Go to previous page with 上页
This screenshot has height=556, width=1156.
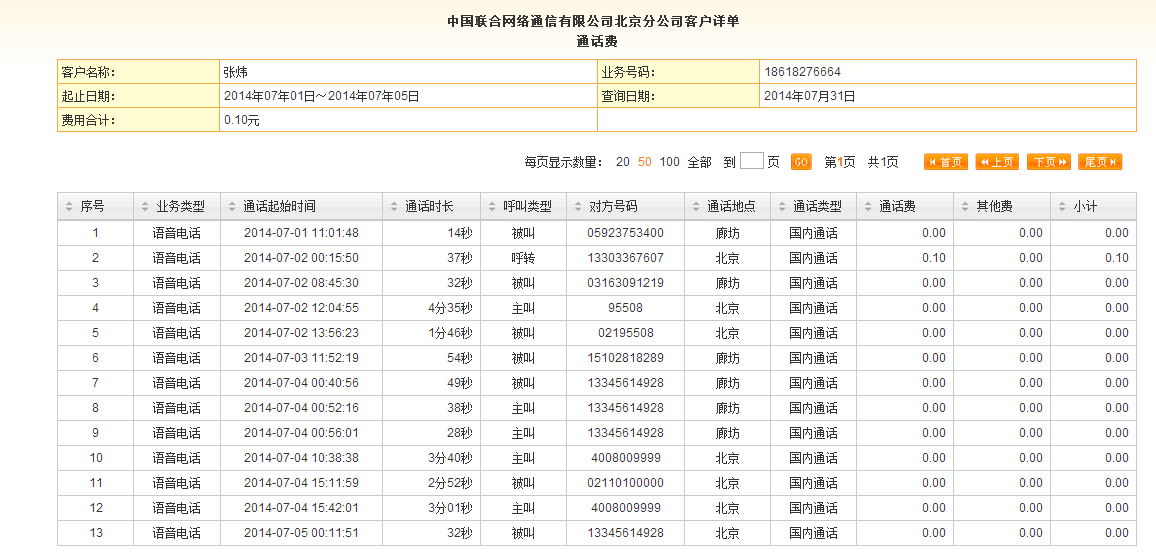(x=996, y=162)
